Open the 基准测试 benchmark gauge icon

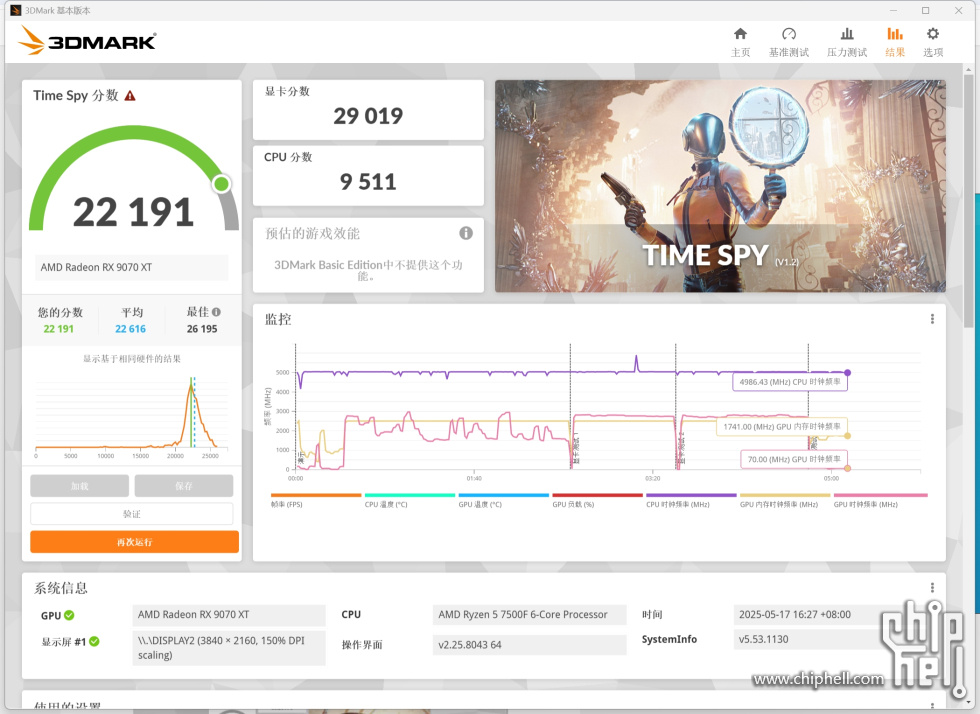click(789, 34)
